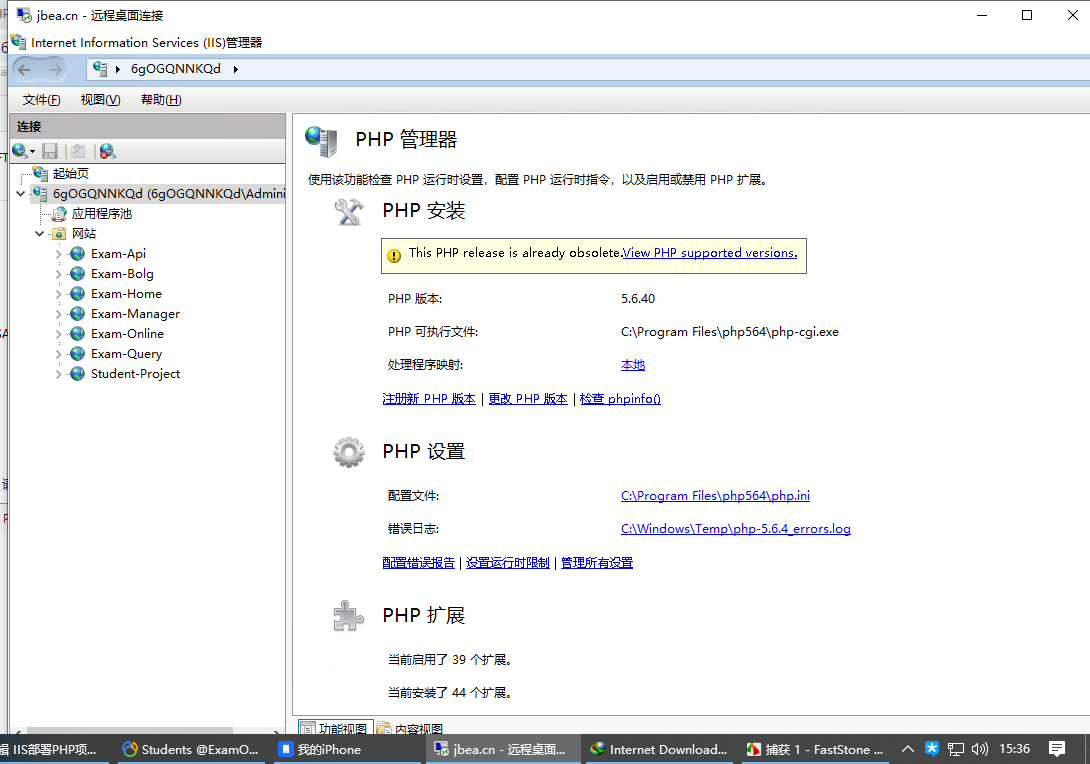Click 设置运行时限制 link
This screenshot has height=764, width=1090.
[x=507, y=562]
